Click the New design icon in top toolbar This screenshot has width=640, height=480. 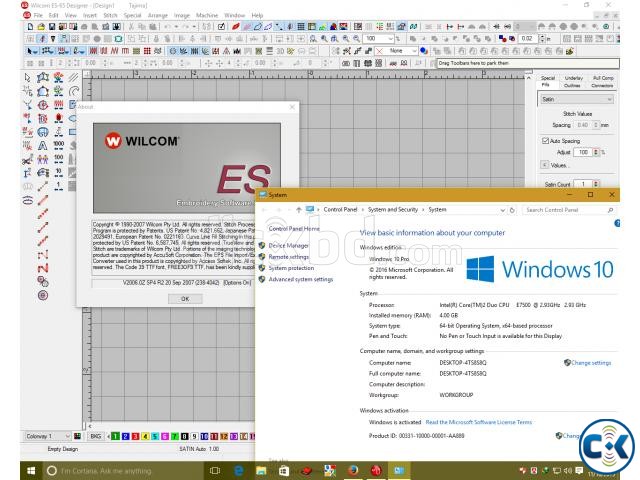30,27
